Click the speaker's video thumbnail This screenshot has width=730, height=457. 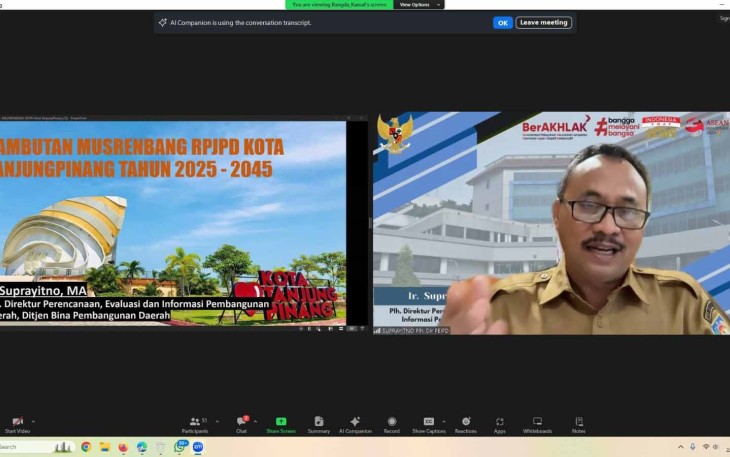point(551,223)
